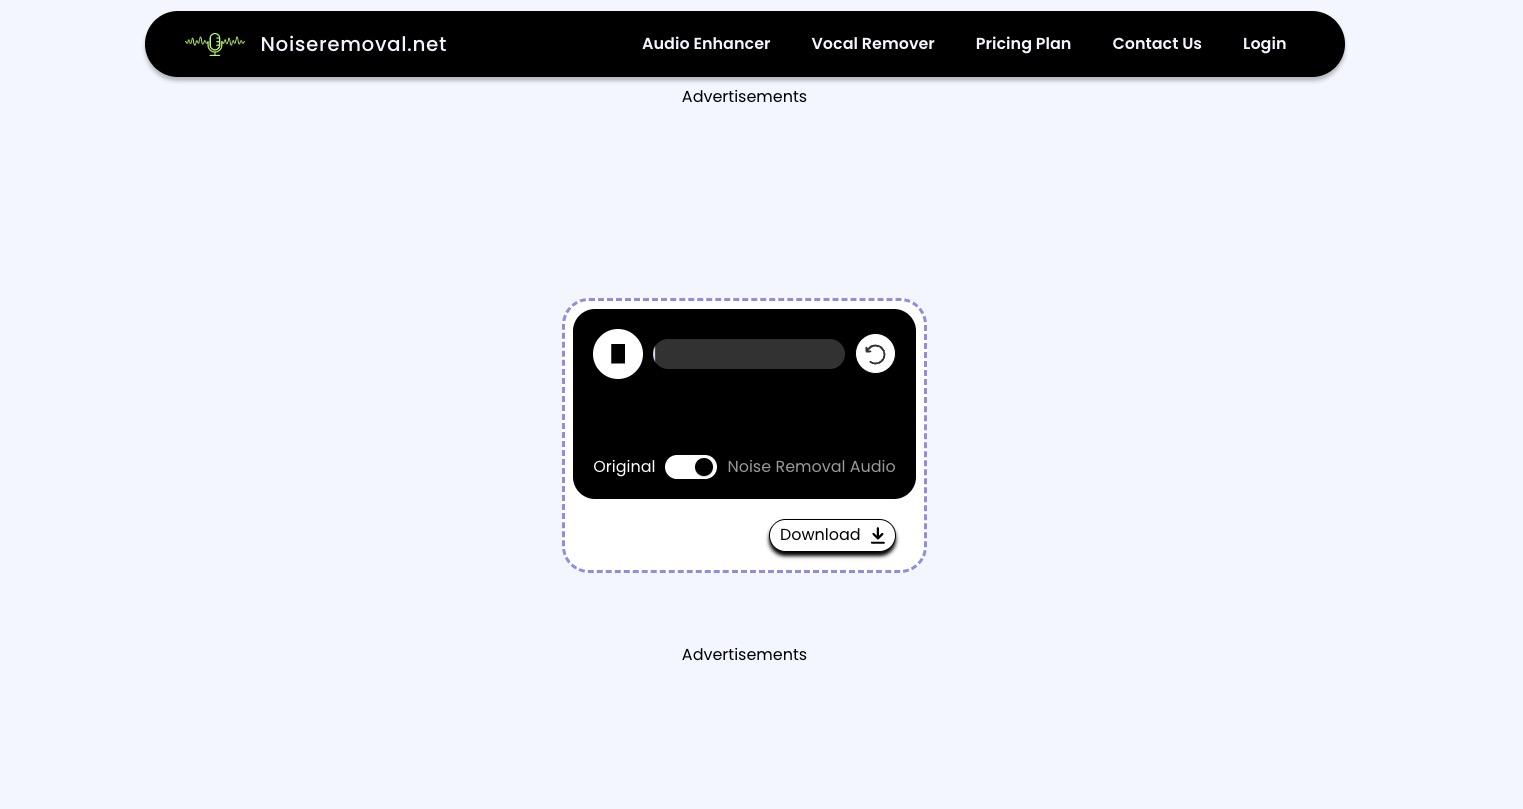
Task: Click the 'Original' label next to the switch
Action: pyautogui.click(x=624, y=467)
